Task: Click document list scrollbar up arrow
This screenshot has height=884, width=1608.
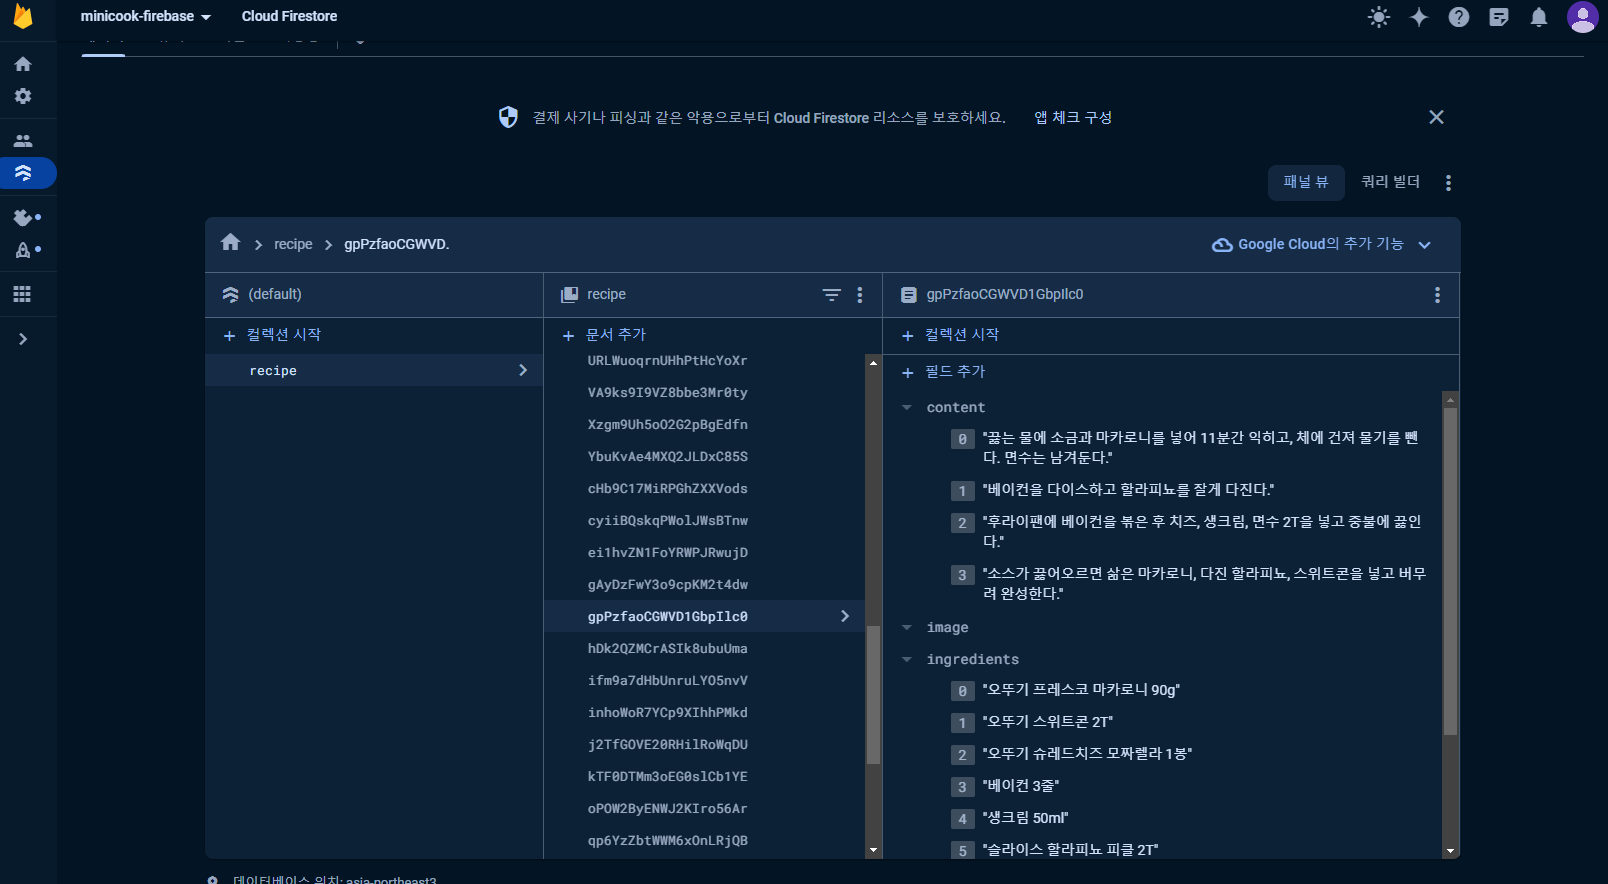Action: click(x=873, y=362)
